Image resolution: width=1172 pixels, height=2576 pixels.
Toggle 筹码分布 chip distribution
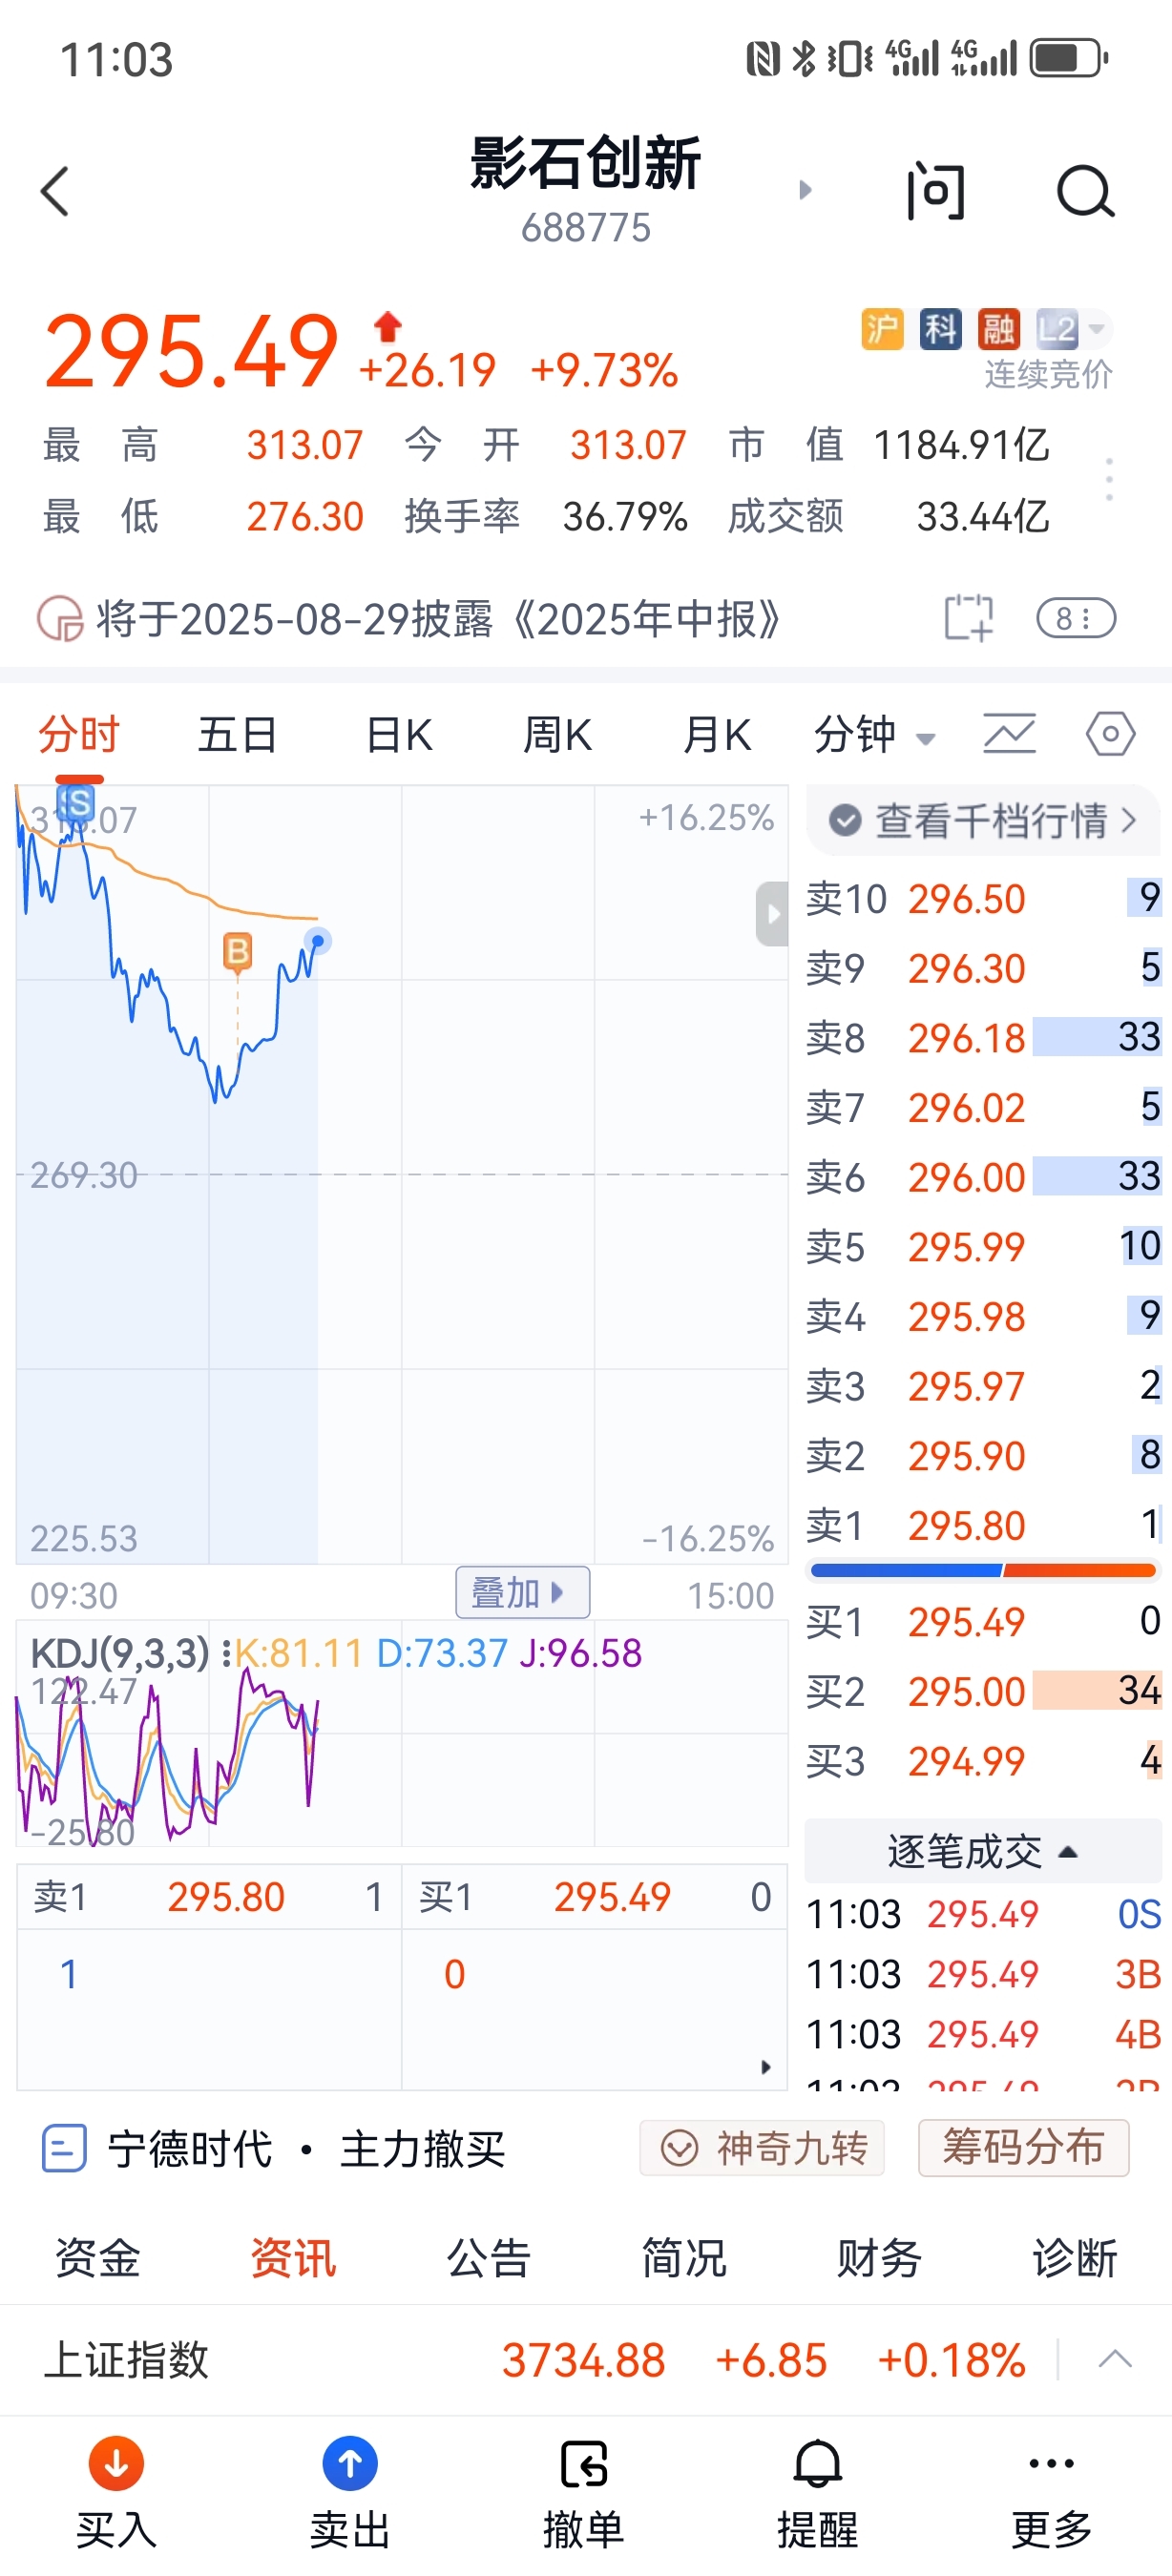click(x=1023, y=2148)
